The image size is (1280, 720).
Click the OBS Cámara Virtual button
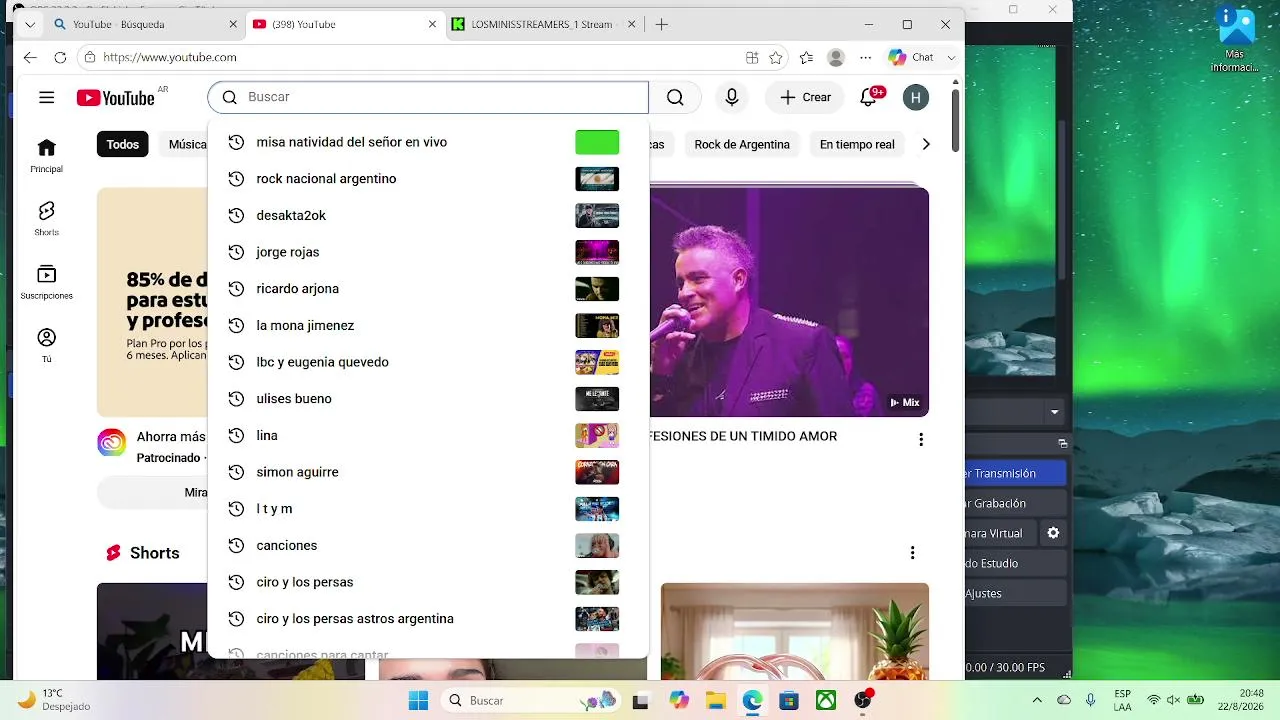tap(1001, 533)
